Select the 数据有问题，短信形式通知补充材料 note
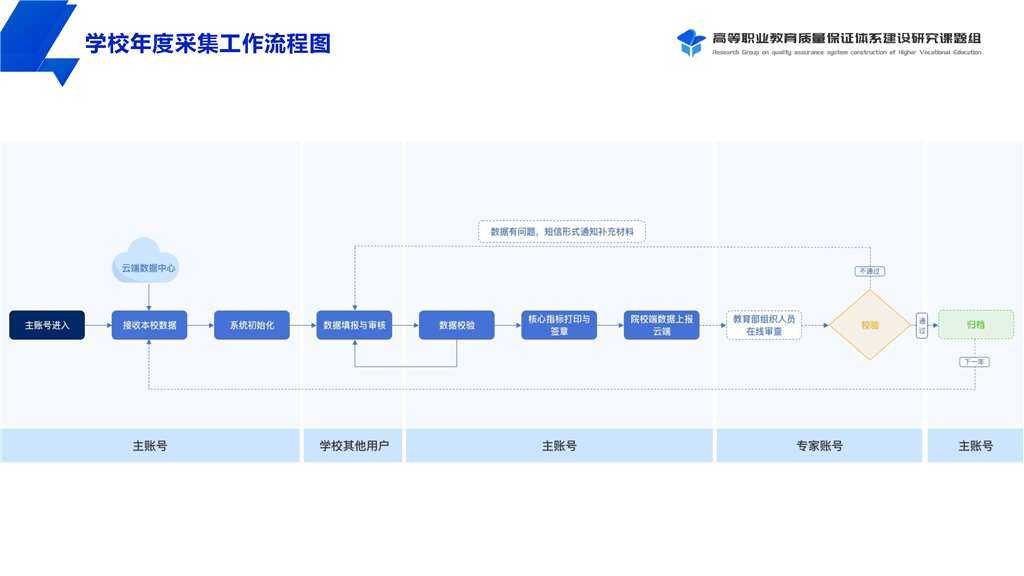This screenshot has height=576, width=1024. pyautogui.click(x=562, y=232)
